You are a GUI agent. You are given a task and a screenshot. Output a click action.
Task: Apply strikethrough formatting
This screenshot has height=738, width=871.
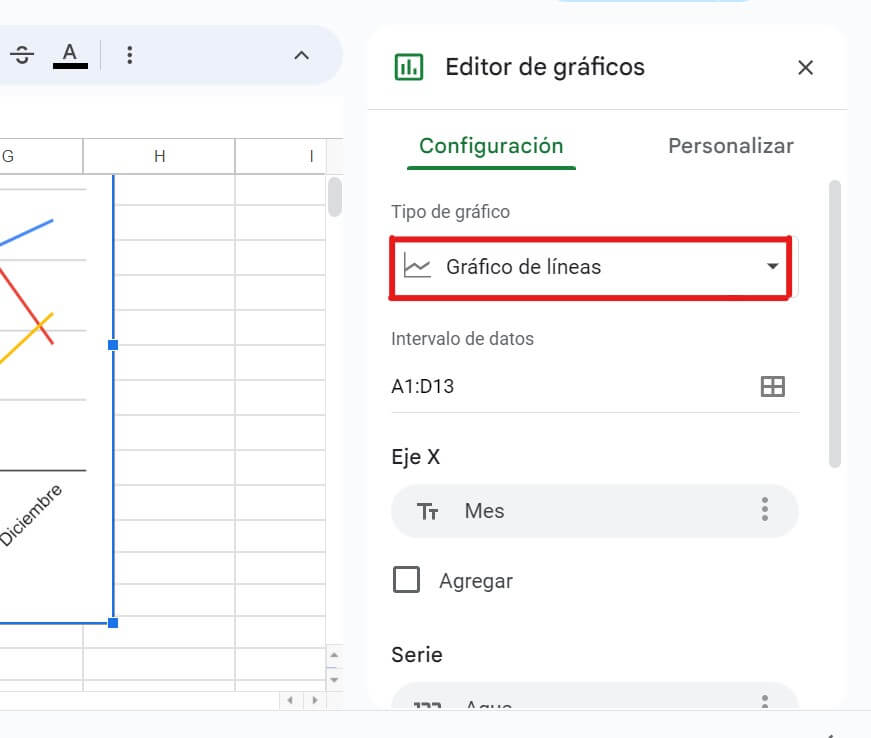click(21, 54)
